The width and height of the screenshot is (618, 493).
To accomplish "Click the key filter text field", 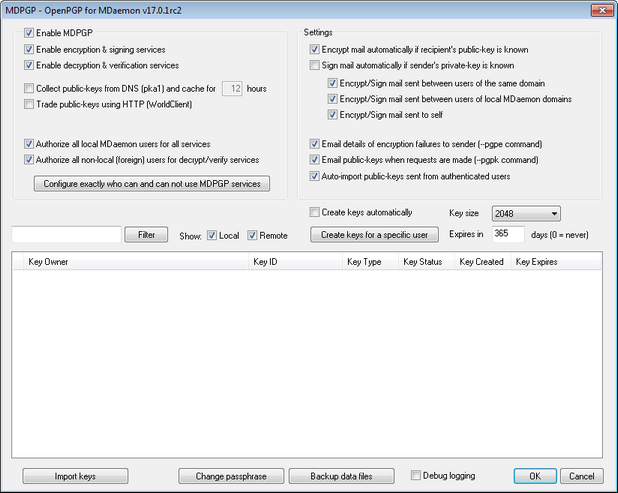I will [66, 234].
